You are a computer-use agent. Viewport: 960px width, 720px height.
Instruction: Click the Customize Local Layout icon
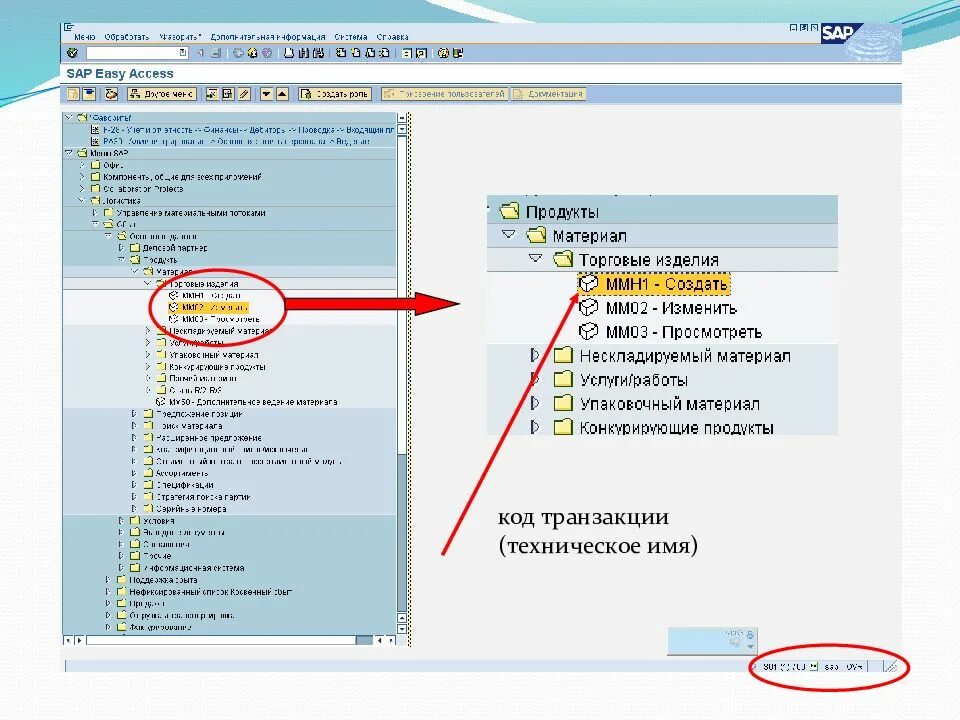point(457,53)
